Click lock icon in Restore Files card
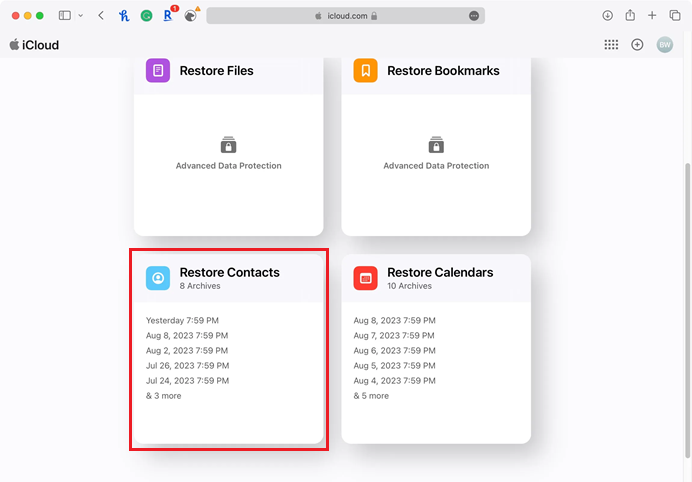692x482 pixels. click(229, 144)
